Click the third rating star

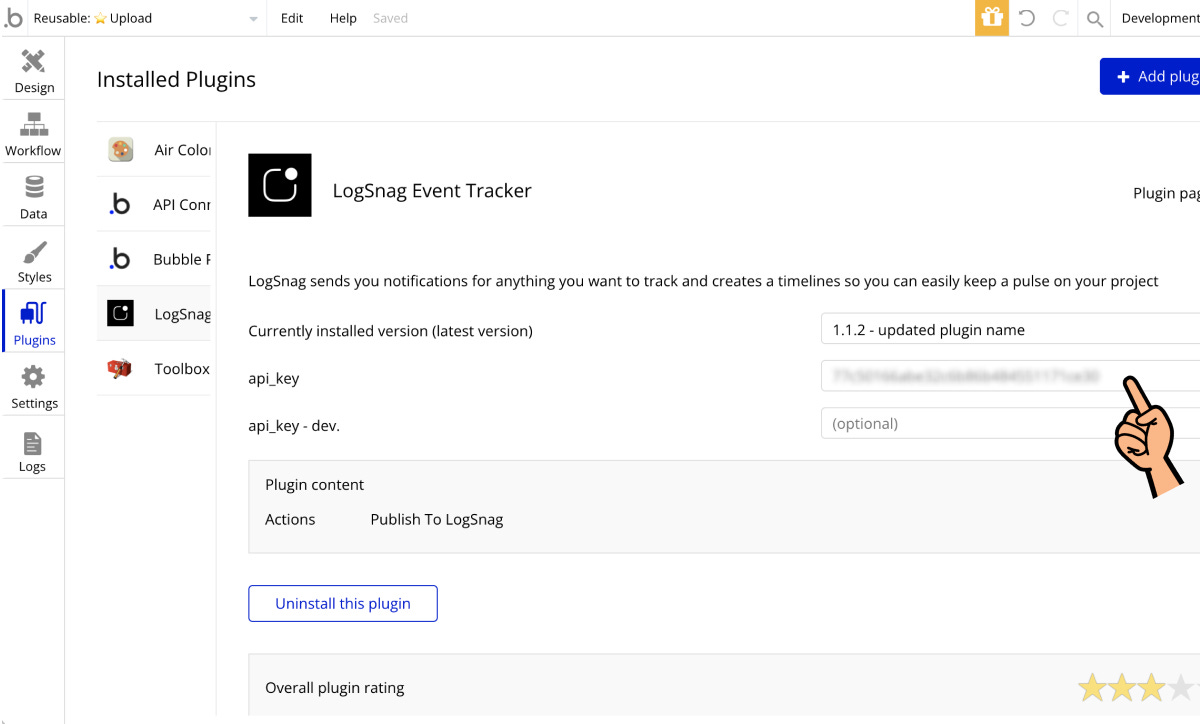pyautogui.click(x=1152, y=687)
